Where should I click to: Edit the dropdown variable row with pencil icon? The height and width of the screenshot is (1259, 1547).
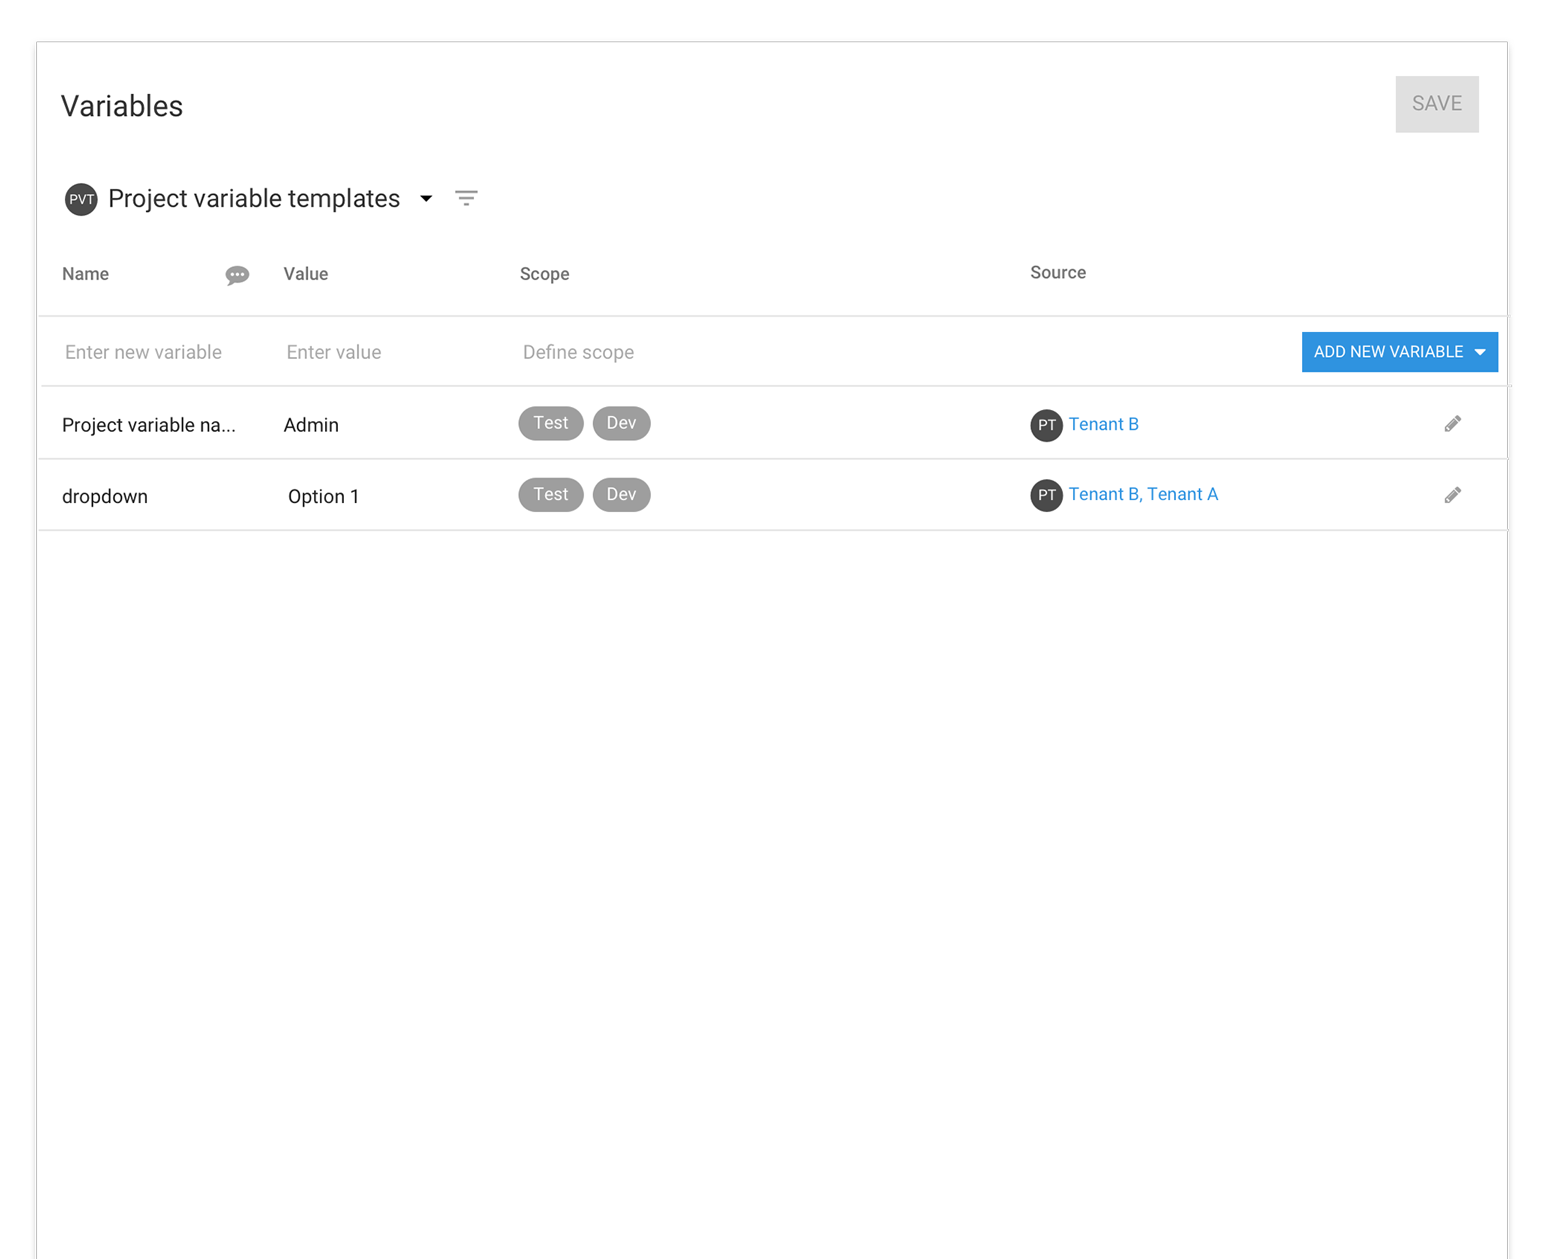click(x=1453, y=494)
